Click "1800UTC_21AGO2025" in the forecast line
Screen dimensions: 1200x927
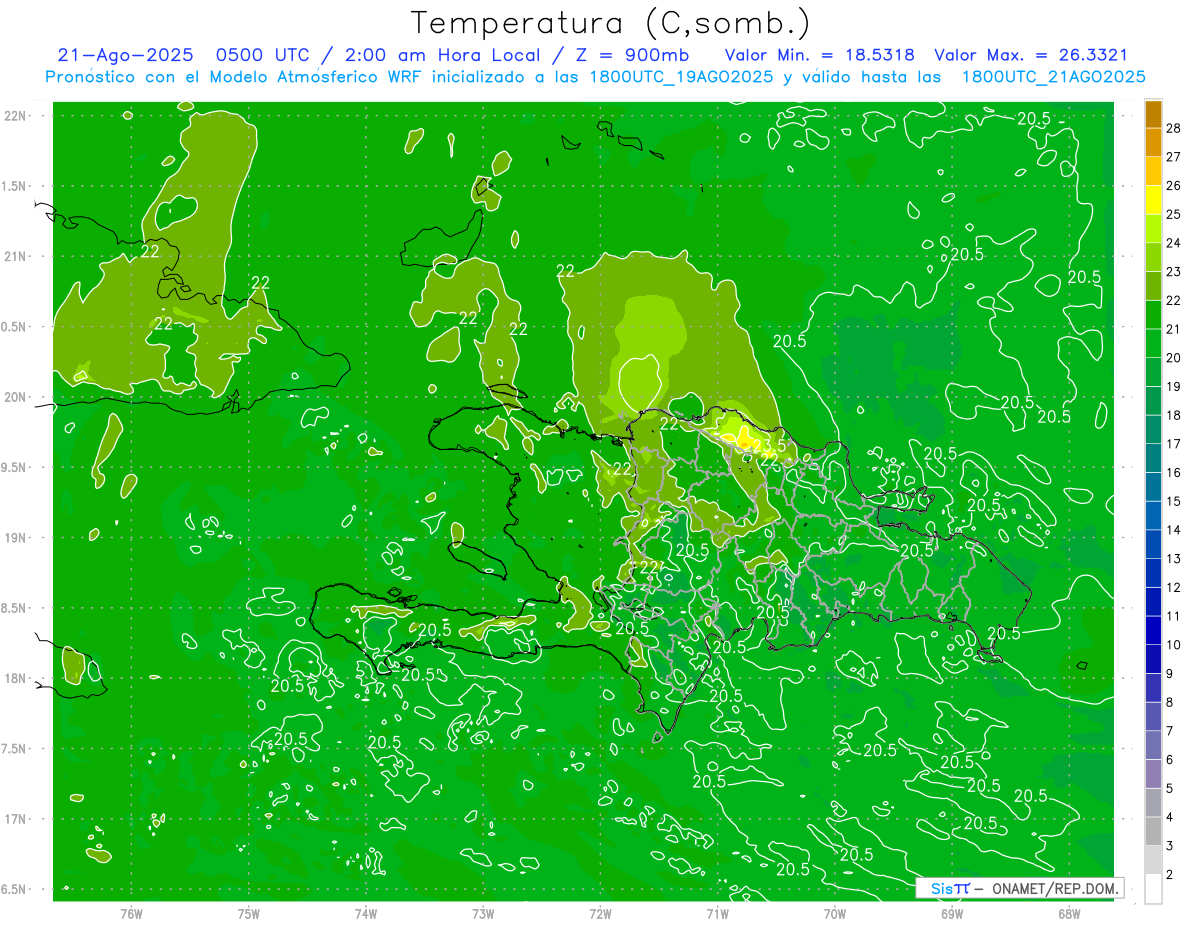pyautogui.click(x=1053, y=77)
